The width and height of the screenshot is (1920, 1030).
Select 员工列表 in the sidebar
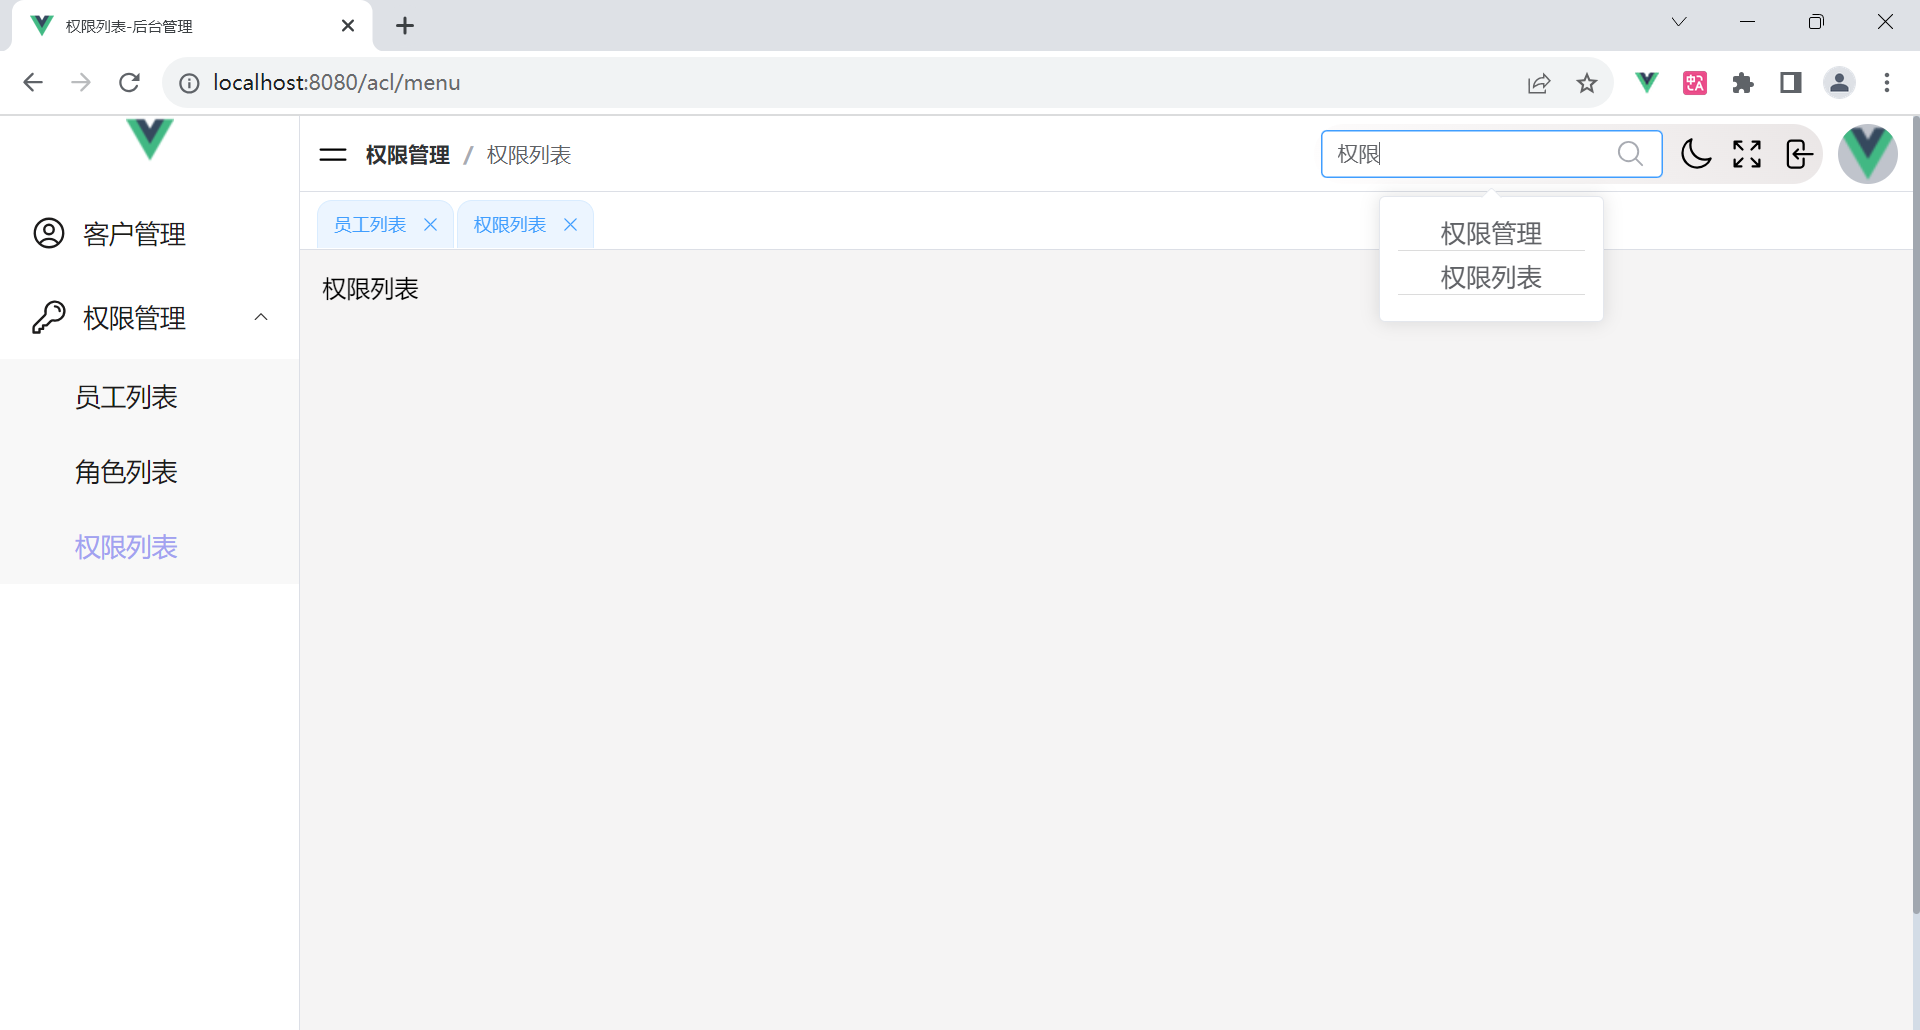click(126, 397)
